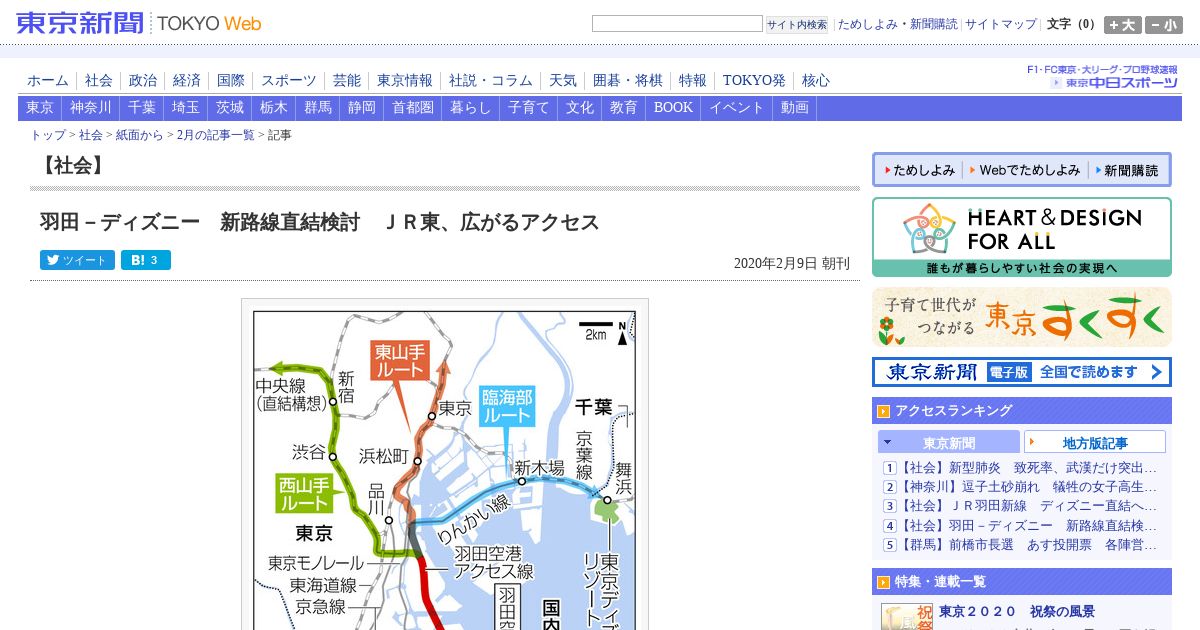
Task: Select the 埼玉 region tab
Action: click(x=186, y=108)
